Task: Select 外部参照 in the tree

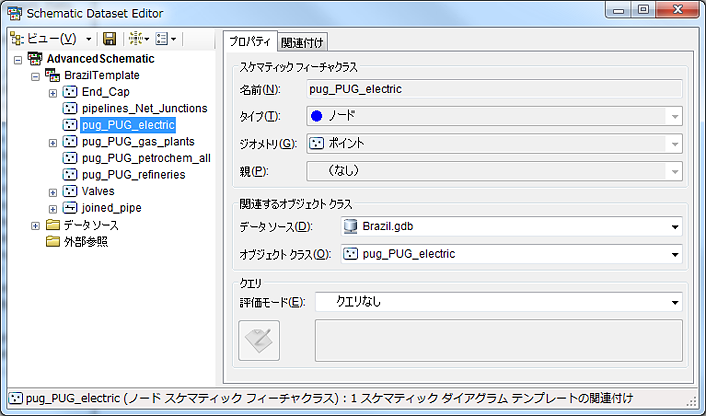Action: point(86,241)
